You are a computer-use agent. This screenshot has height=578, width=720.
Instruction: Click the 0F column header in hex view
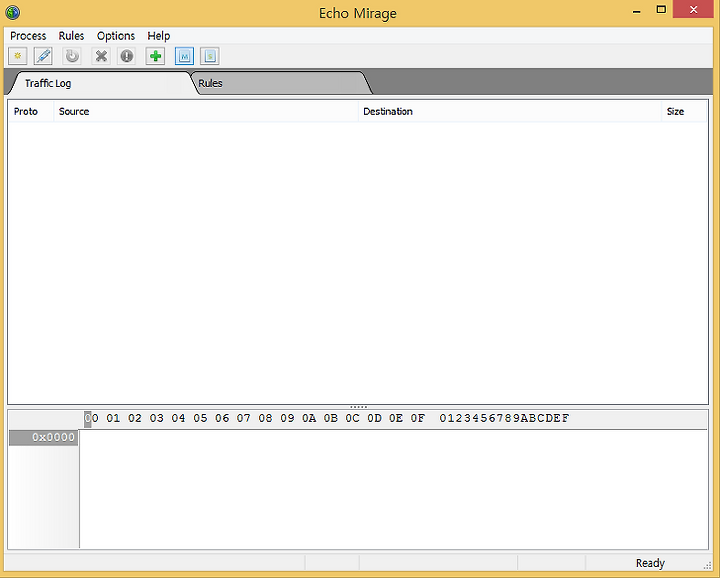pos(418,418)
